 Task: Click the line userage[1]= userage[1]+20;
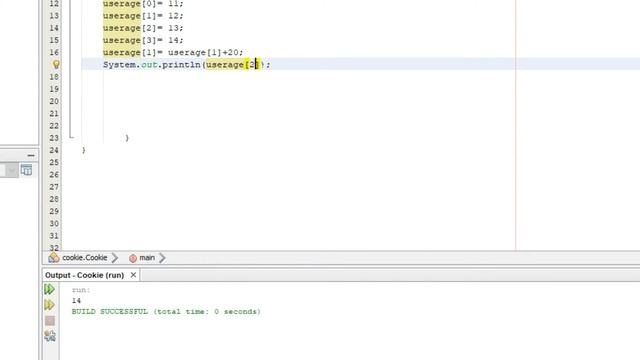coord(173,52)
